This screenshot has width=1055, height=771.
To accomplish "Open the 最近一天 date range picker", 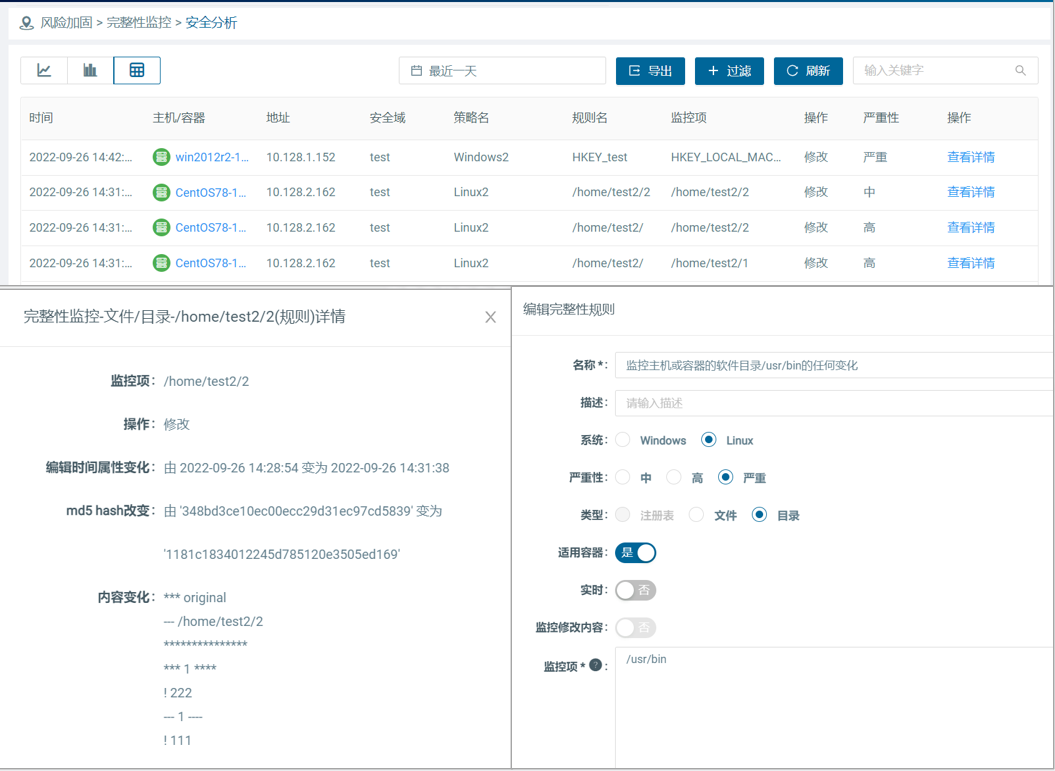I will [x=502, y=71].
